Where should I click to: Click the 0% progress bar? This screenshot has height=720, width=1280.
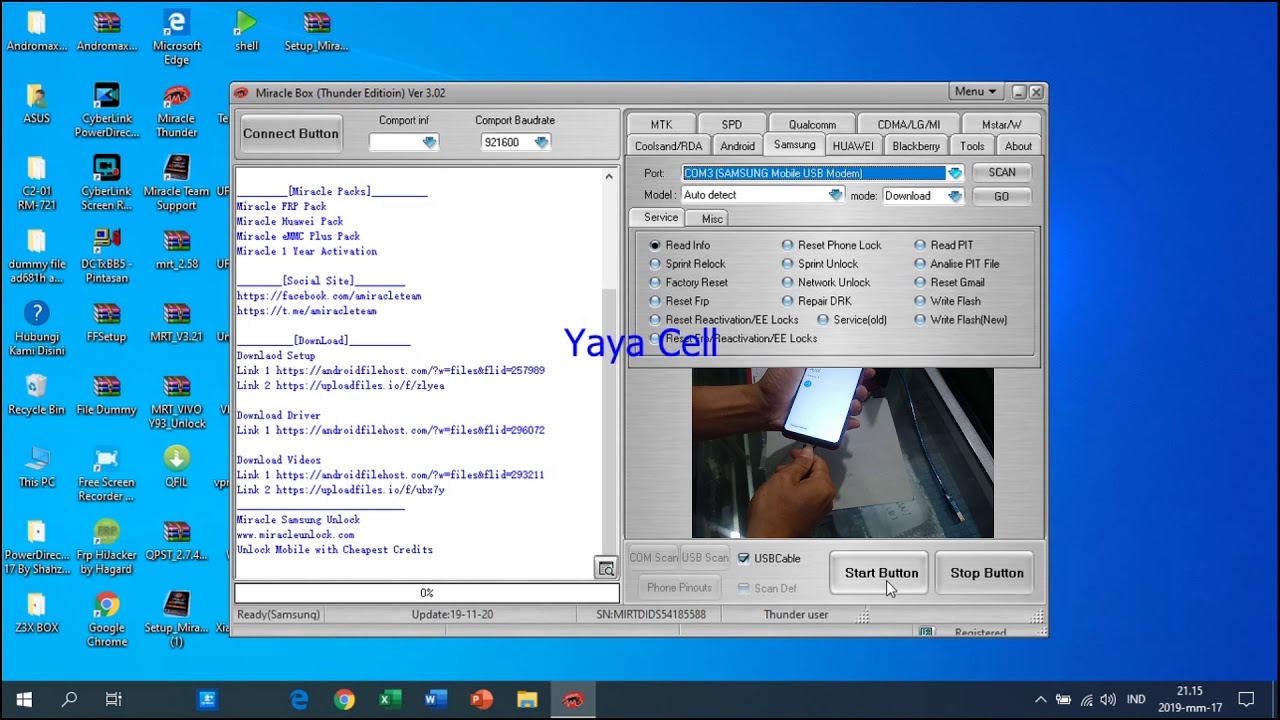click(427, 593)
